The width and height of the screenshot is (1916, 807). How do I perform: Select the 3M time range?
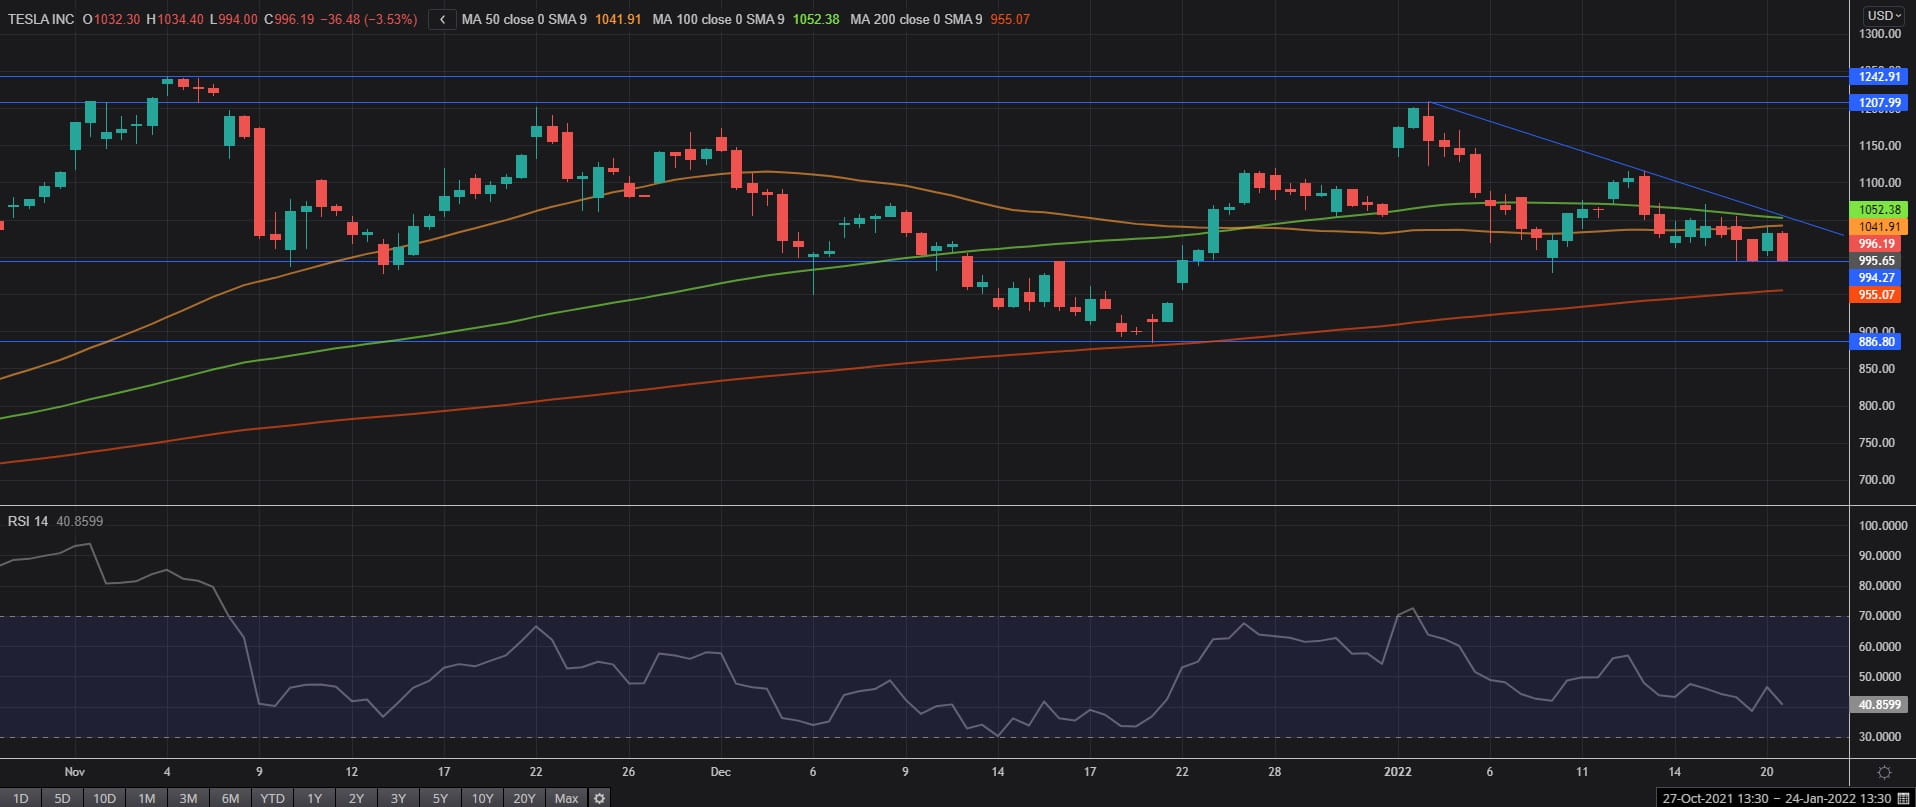click(x=188, y=798)
